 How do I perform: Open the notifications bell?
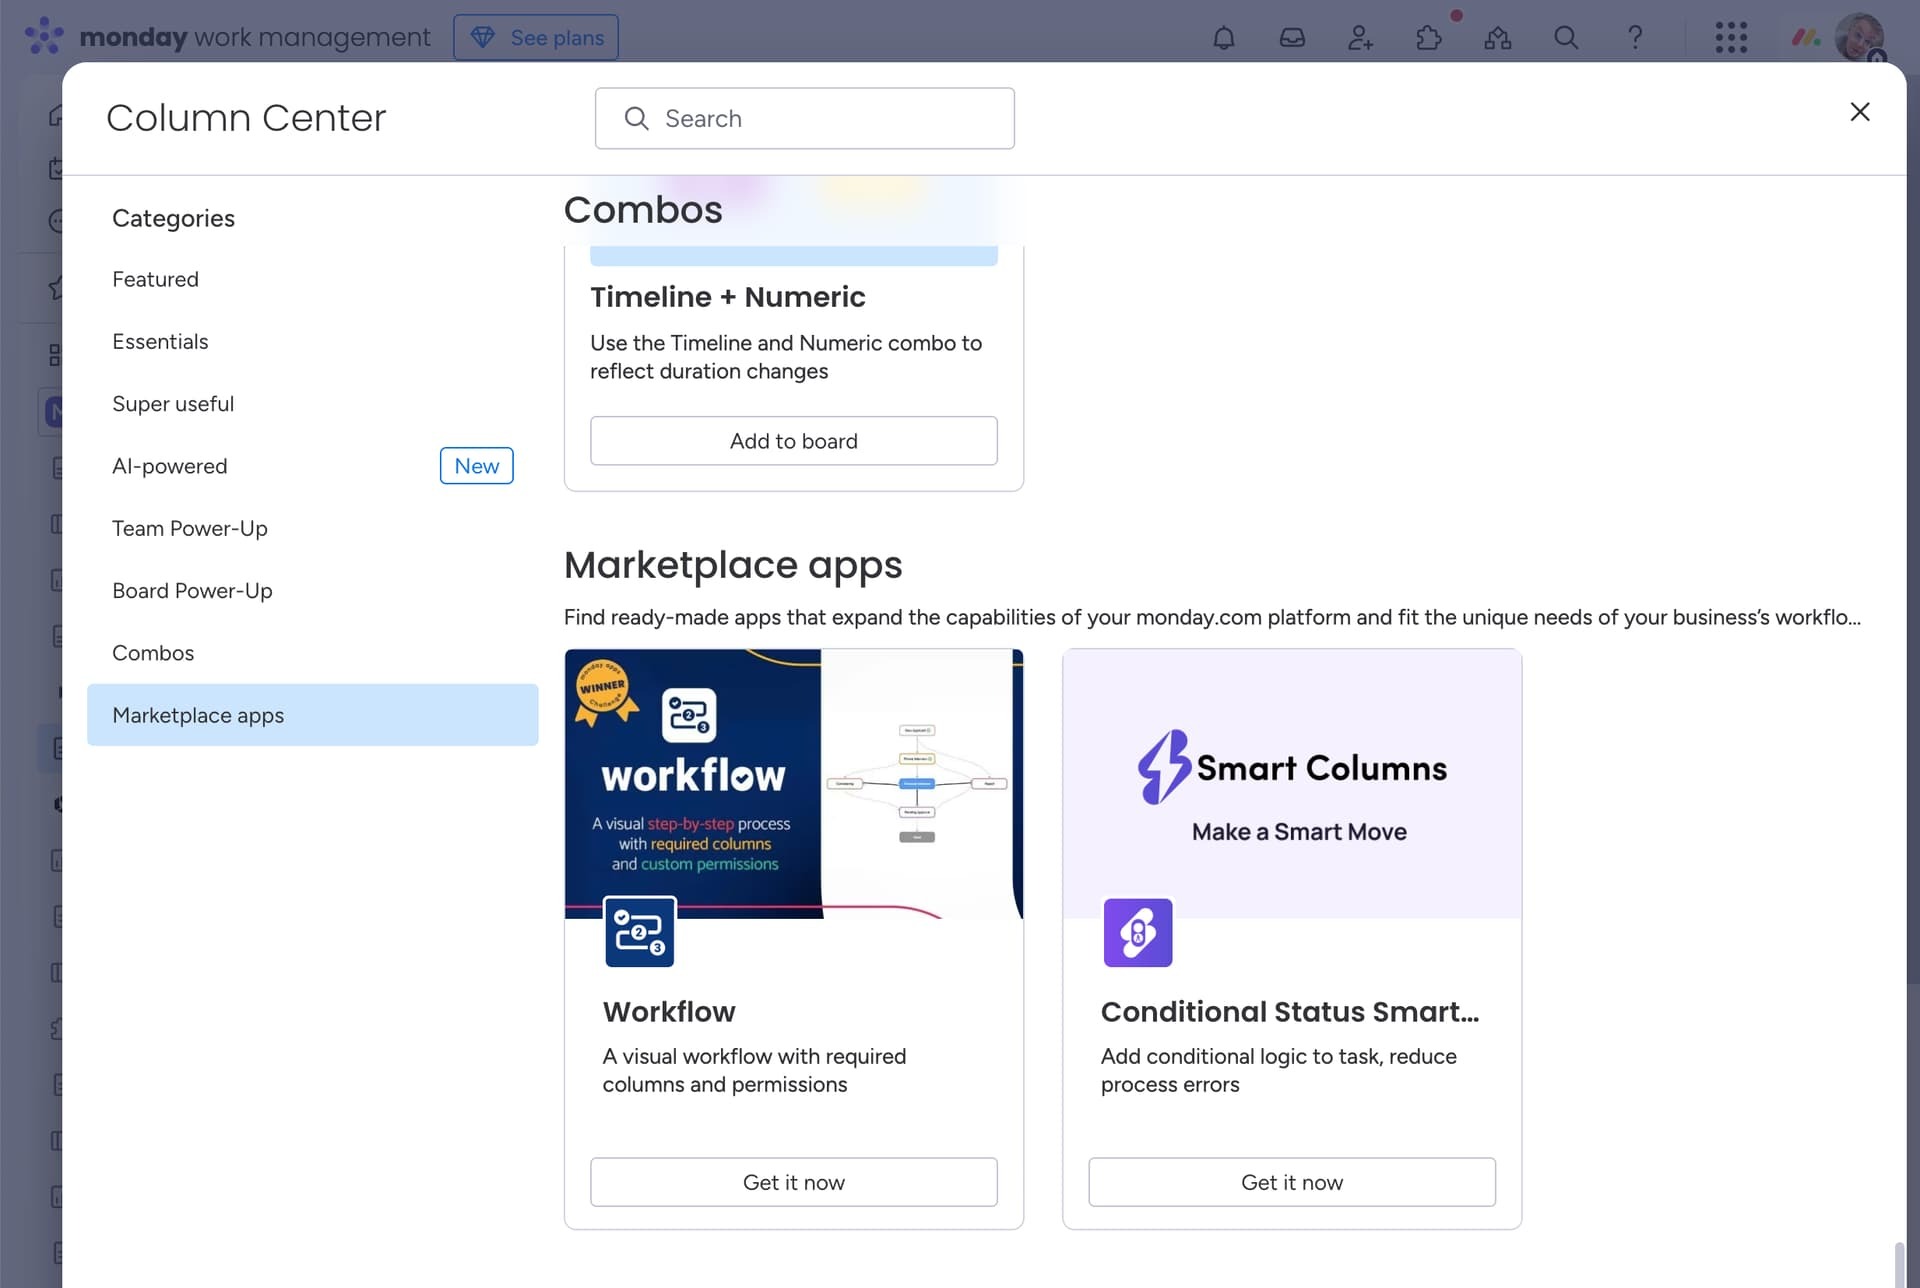pos(1223,38)
